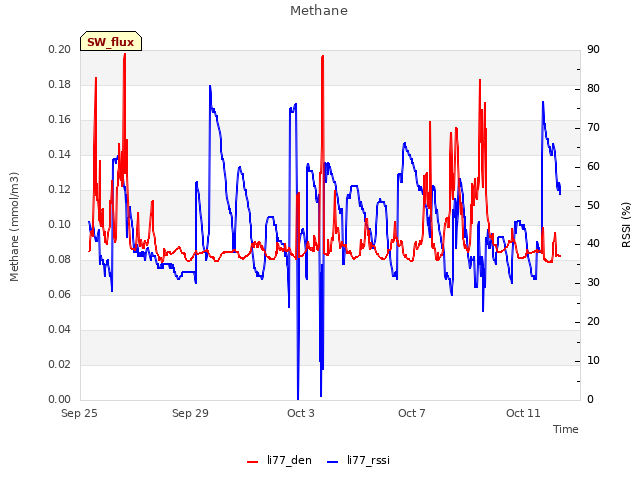Click the Oct 7 x-axis tick label
Screen dimensions: 640x480
412,413
